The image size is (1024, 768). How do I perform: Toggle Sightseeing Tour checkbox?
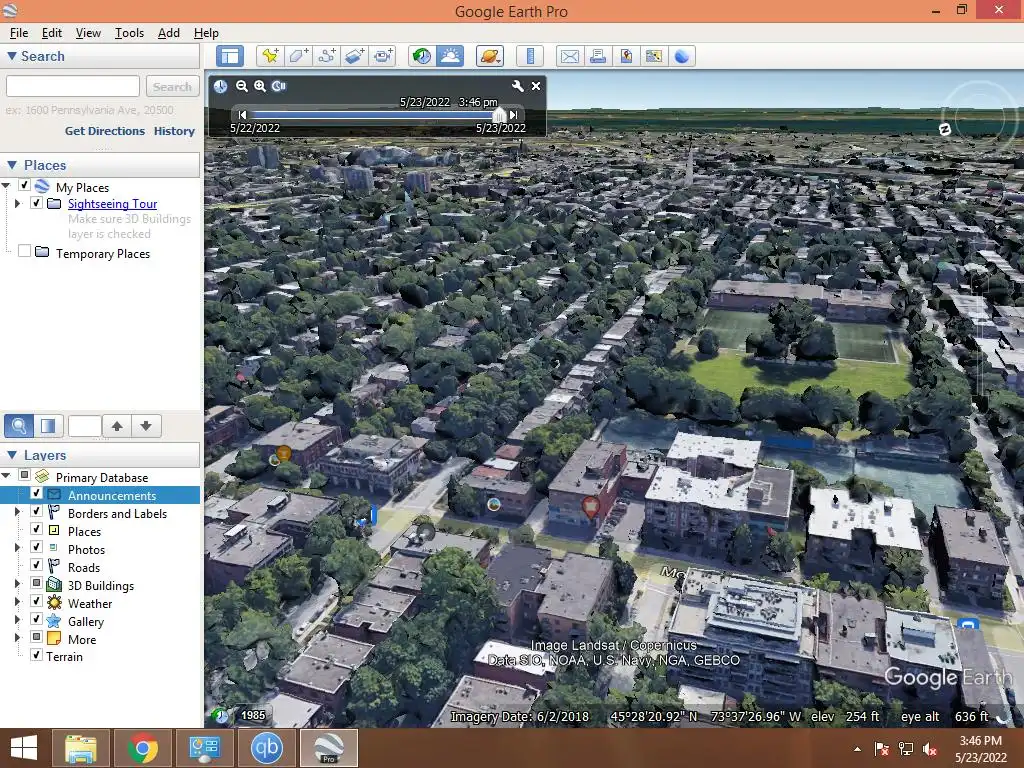pyautogui.click(x=37, y=203)
